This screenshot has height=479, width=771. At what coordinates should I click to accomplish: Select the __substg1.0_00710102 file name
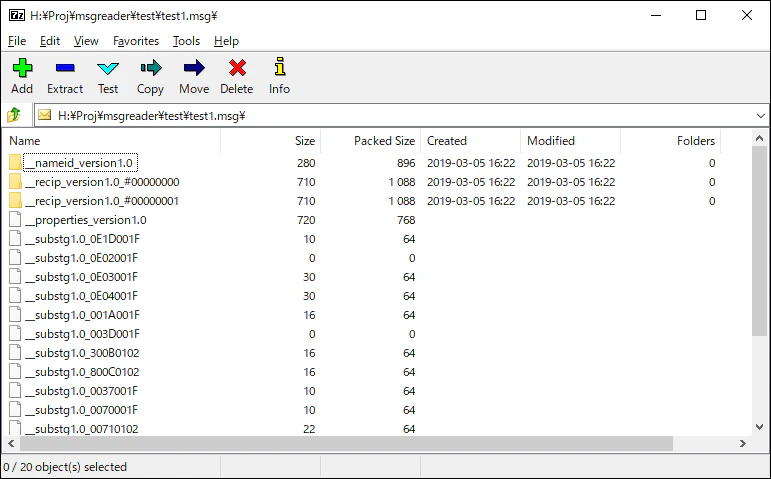pyautogui.click(x=82, y=429)
